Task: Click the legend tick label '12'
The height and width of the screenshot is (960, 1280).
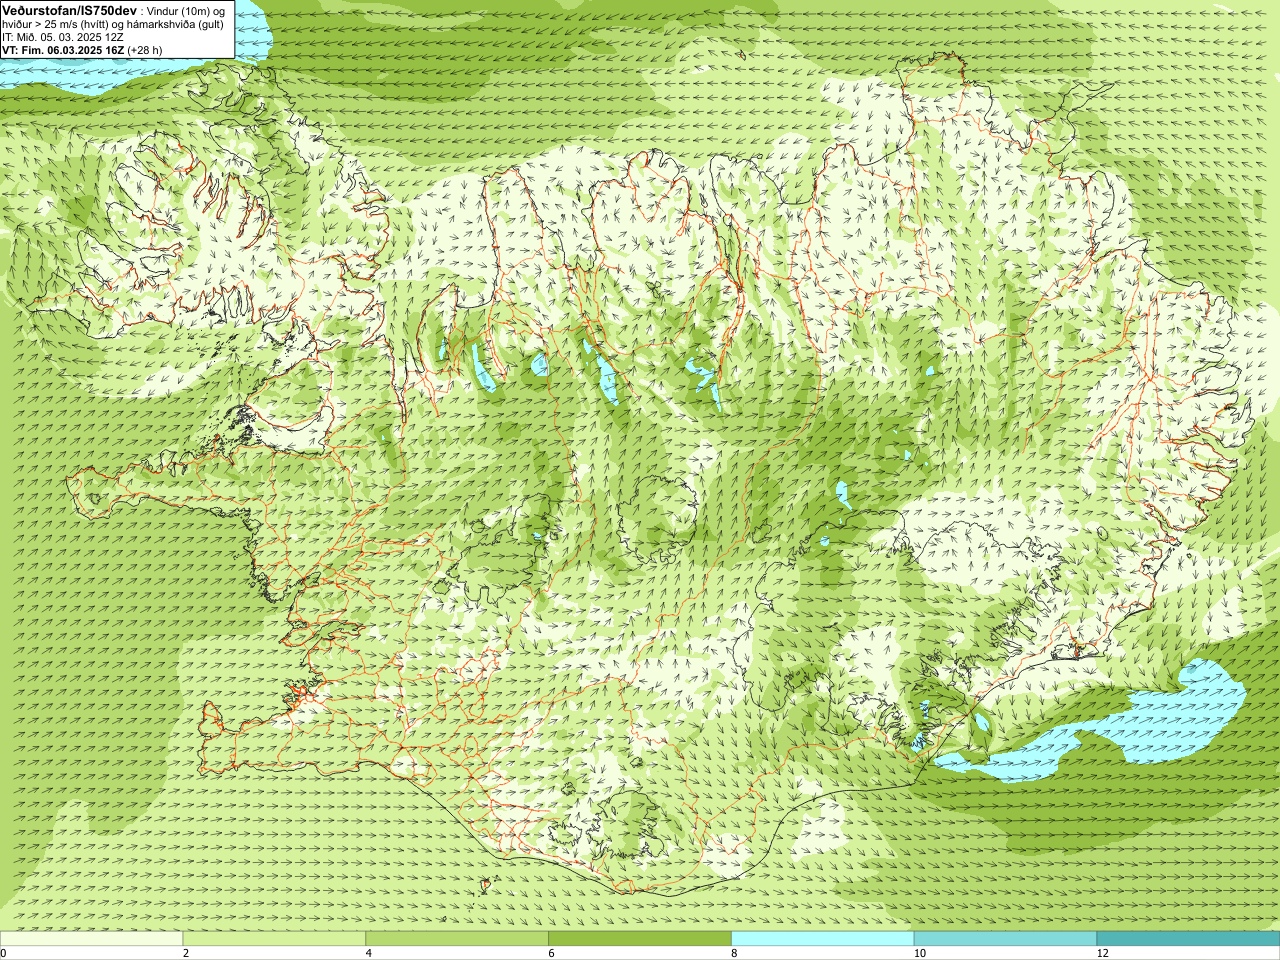Action: [1102, 953]
